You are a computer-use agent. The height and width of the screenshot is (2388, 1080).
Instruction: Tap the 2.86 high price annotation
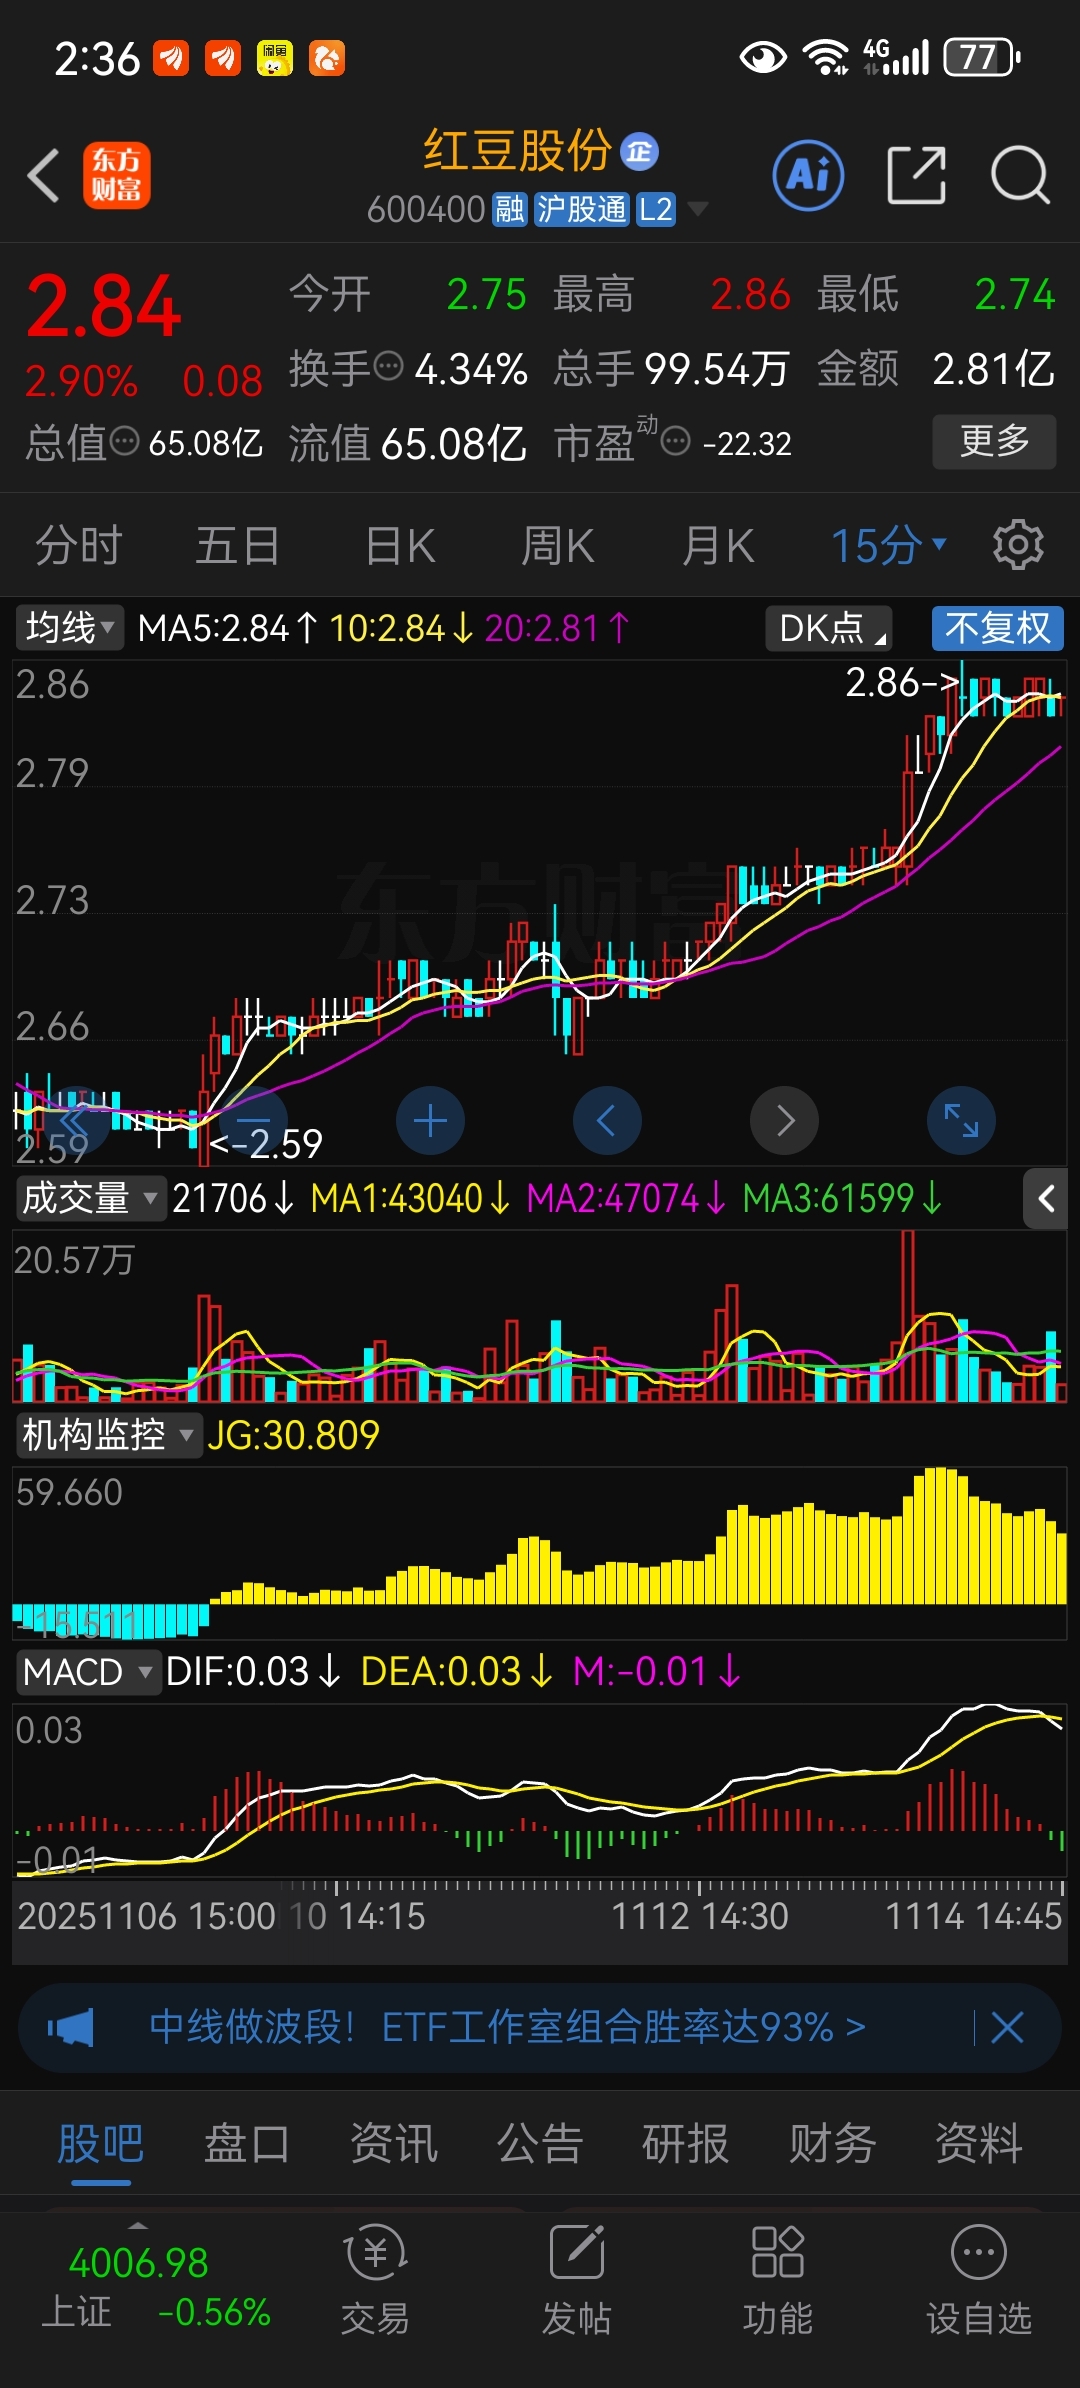pyautogui.click(x=902, y=683)
